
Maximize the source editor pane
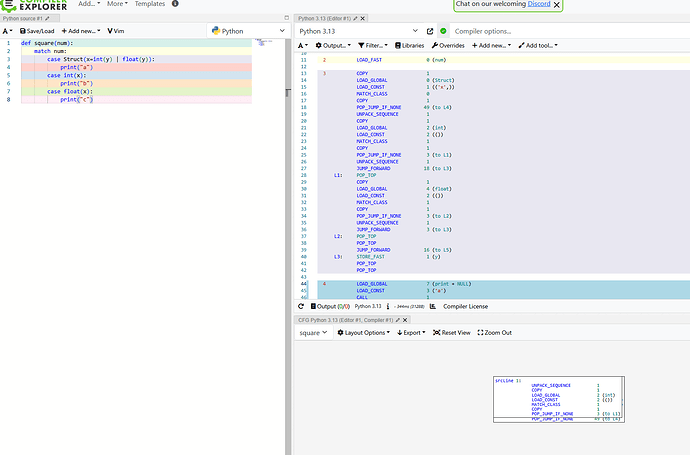tap(286, 18)
